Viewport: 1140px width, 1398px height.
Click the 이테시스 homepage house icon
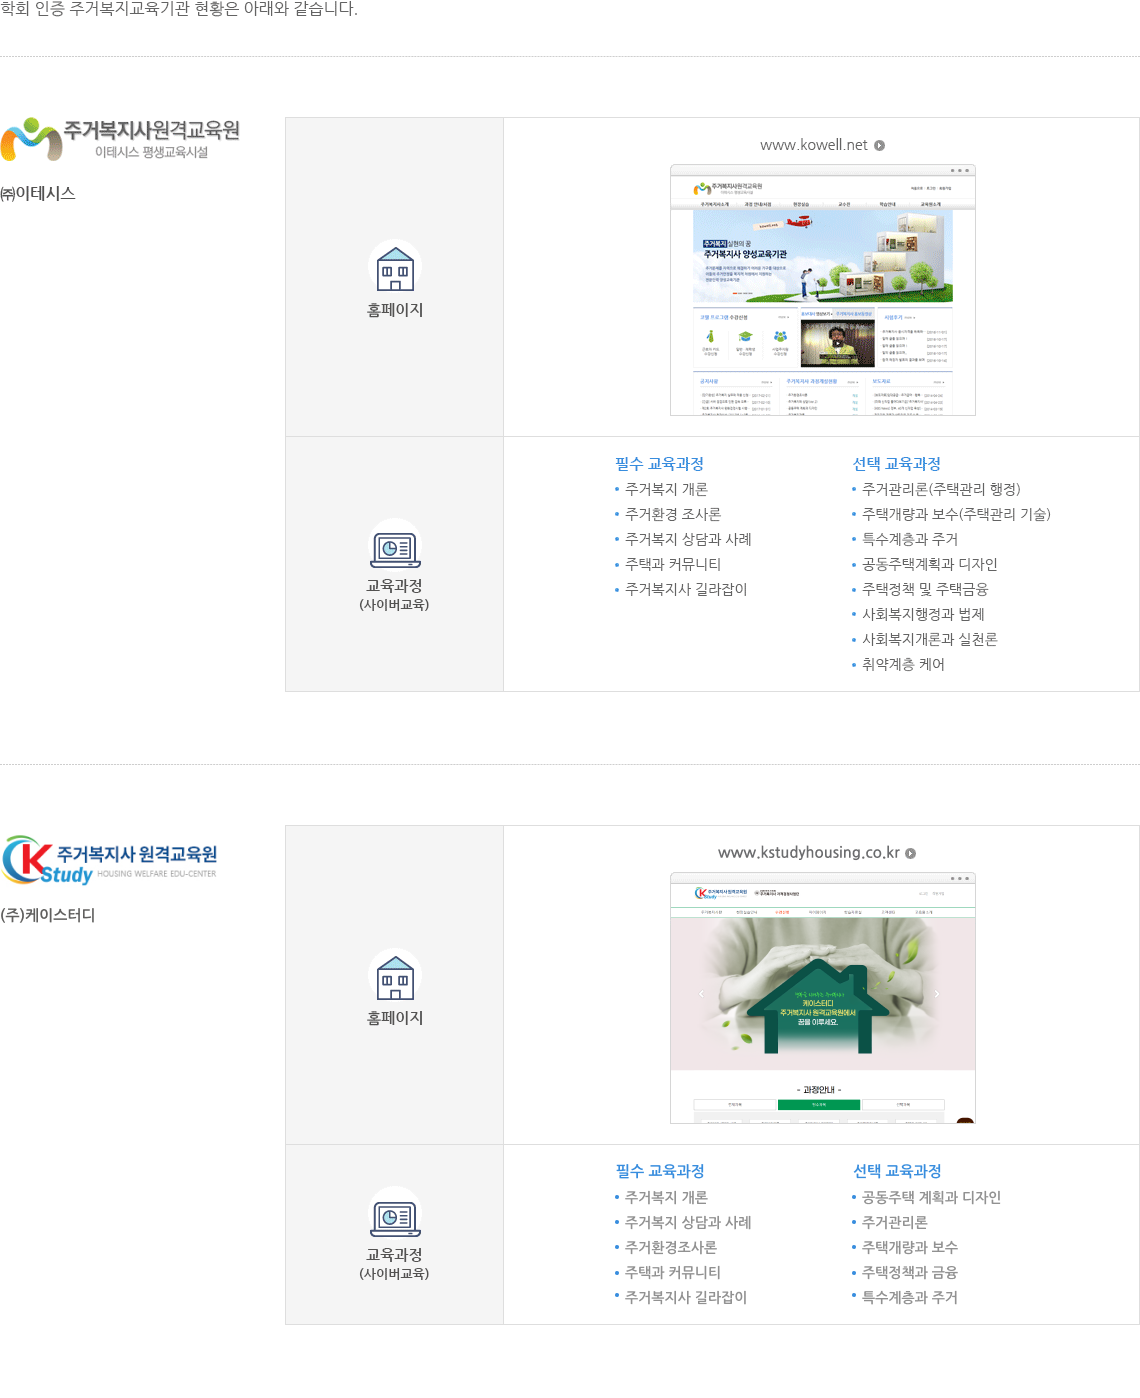[x=395, y=267]
